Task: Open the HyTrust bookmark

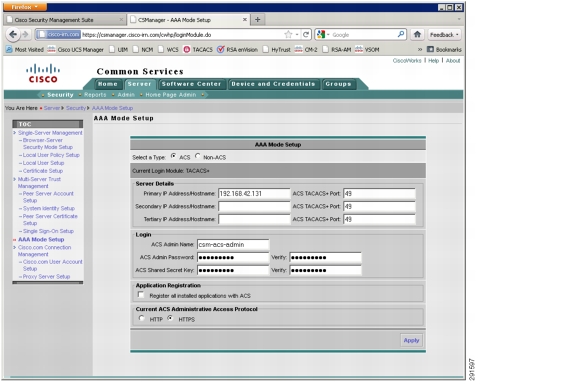Action: tap(276, 50)
